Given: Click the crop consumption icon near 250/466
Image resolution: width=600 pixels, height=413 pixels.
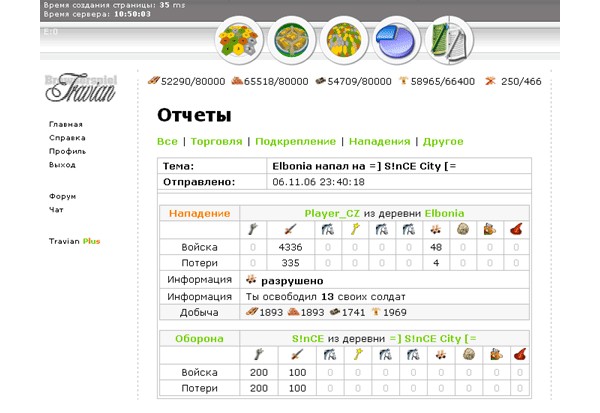Looking at the screenshot, I should point(490,81).
